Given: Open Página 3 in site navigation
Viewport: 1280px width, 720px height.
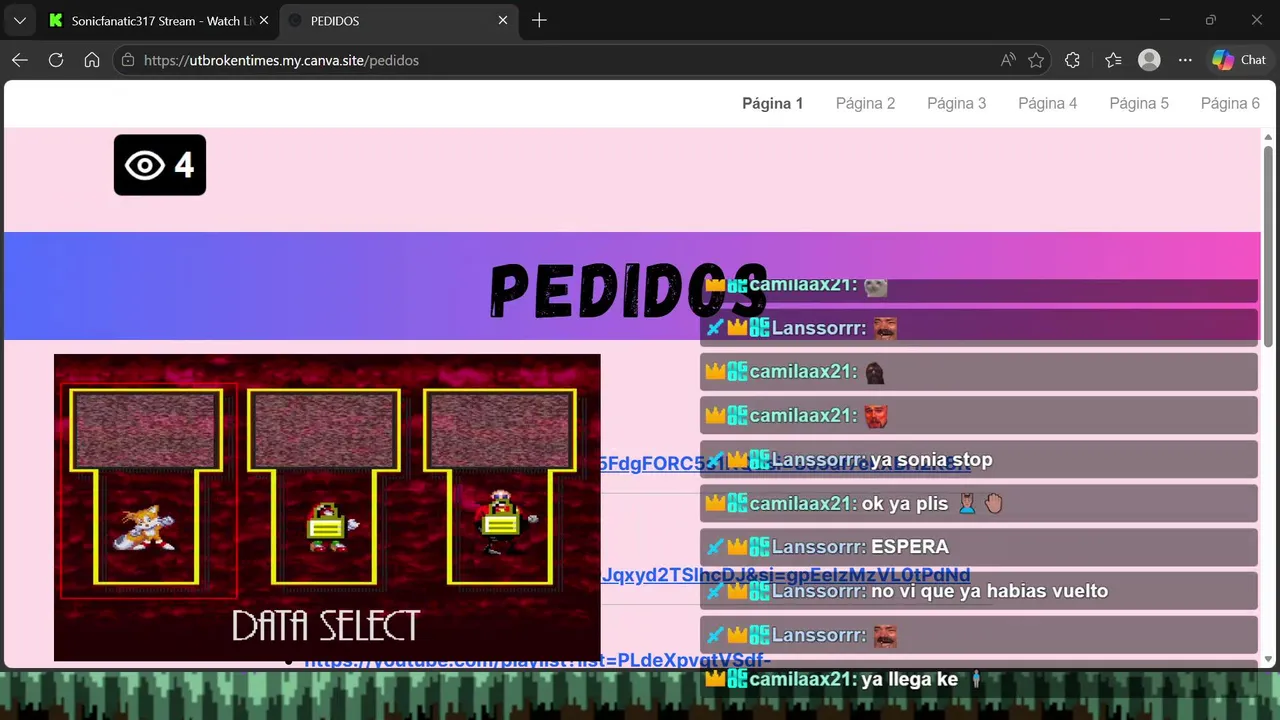Looking at the screenshot, I should pyautogui.click(x=956, y=103).
